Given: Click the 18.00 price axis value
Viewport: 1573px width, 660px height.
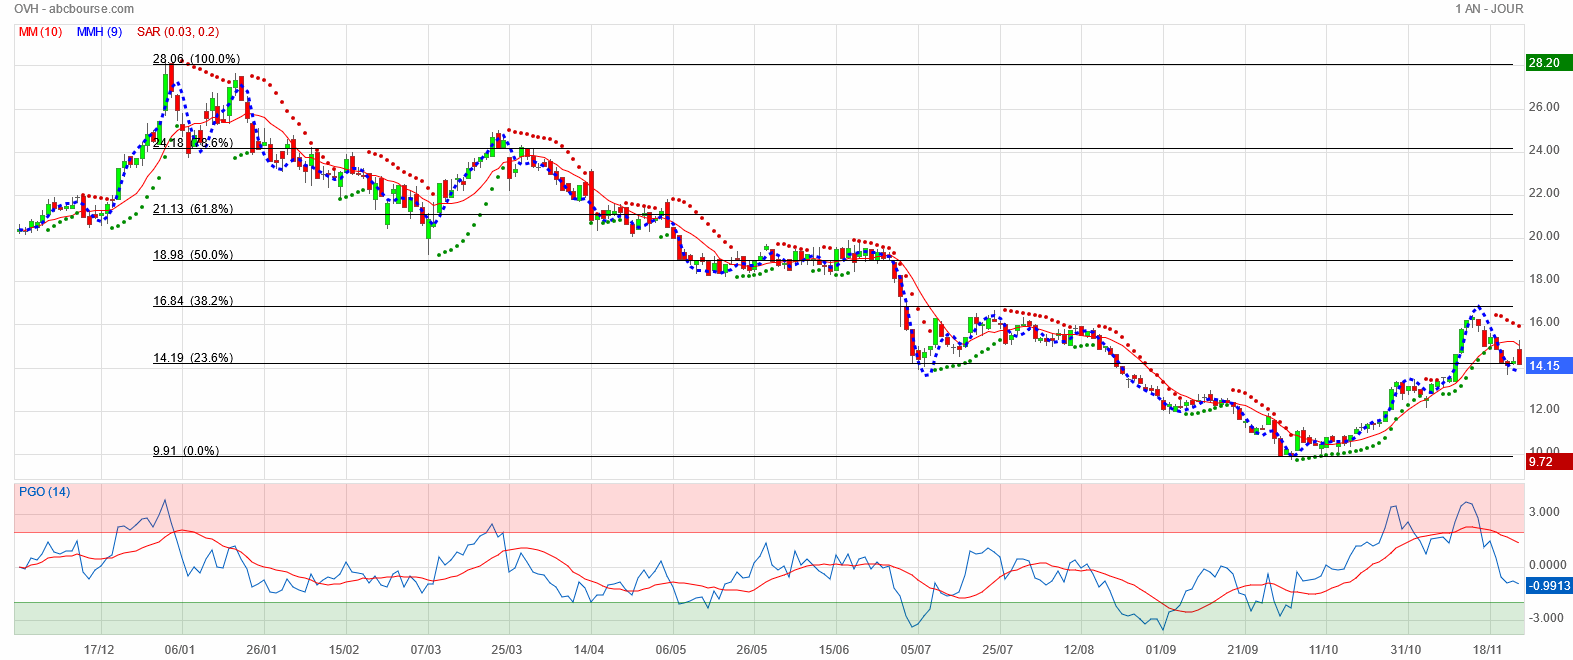Looking at the screenshot, I should (x=1544, y=279).
